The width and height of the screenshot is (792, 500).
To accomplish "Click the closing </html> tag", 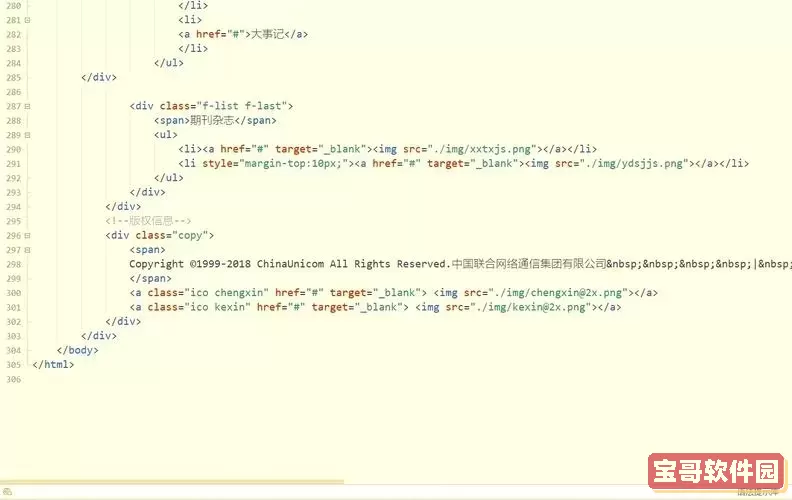I will pos(53,365).
